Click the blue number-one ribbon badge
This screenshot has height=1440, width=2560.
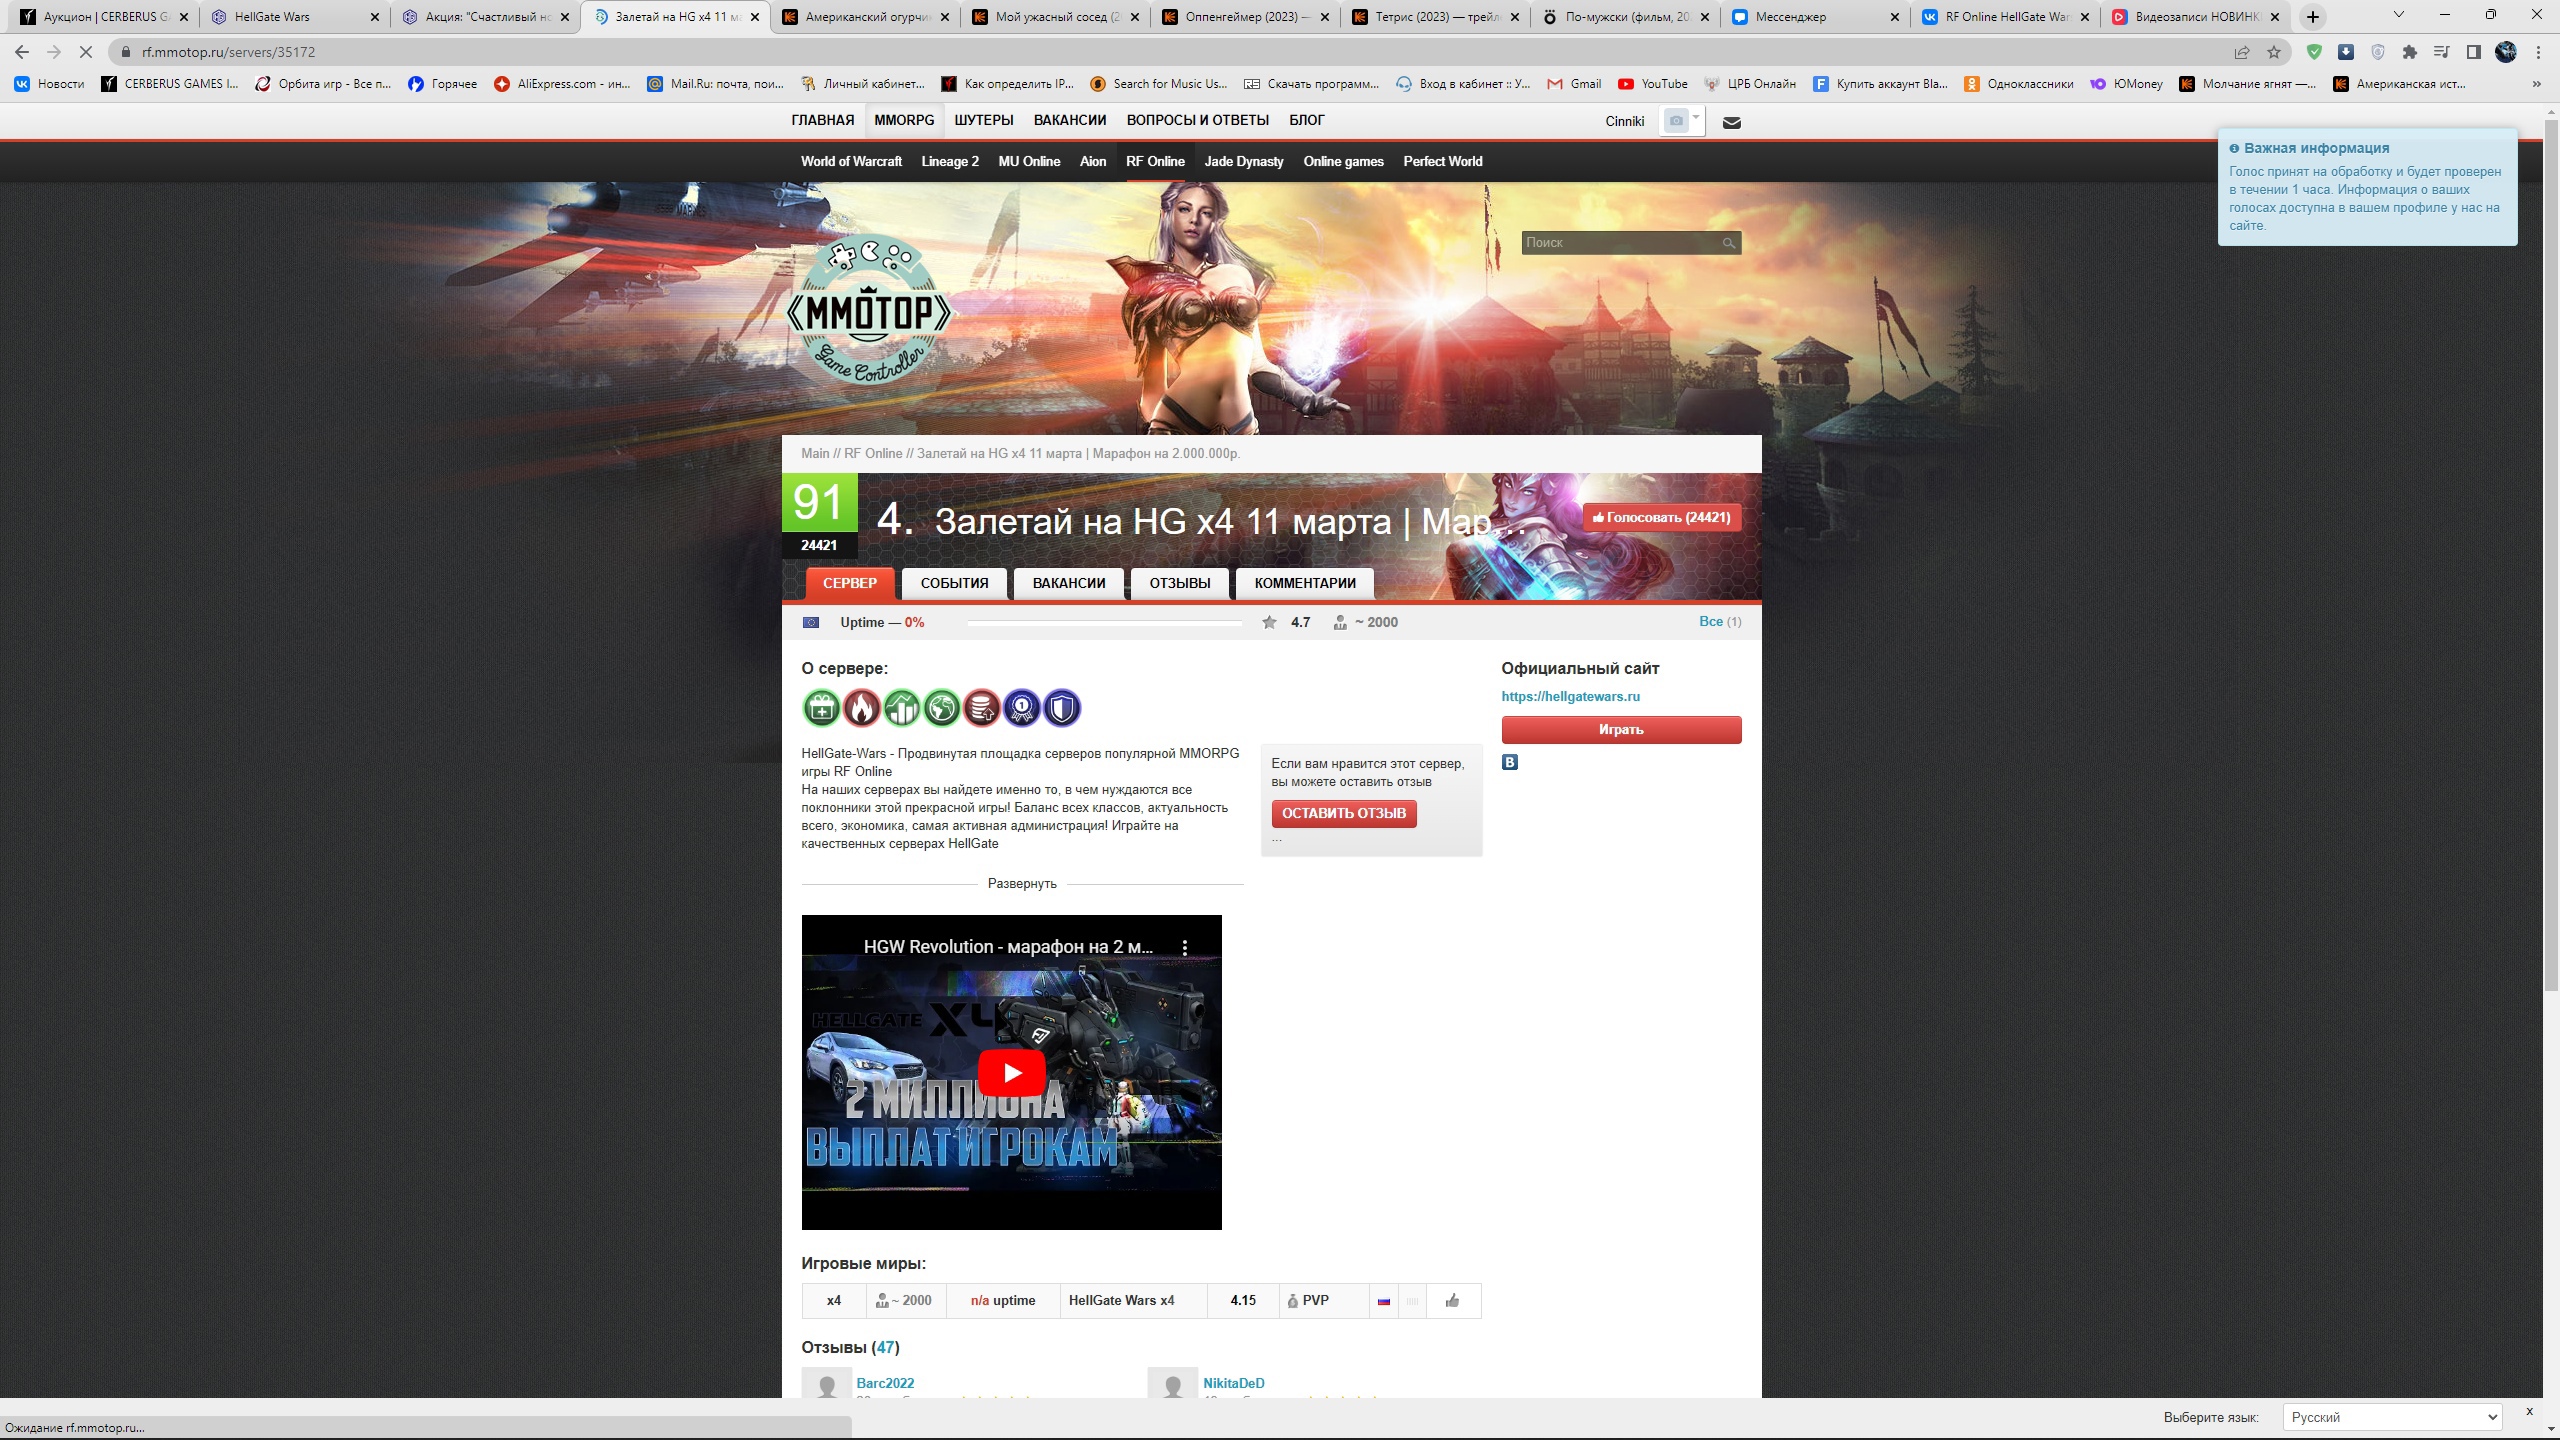1021,708
